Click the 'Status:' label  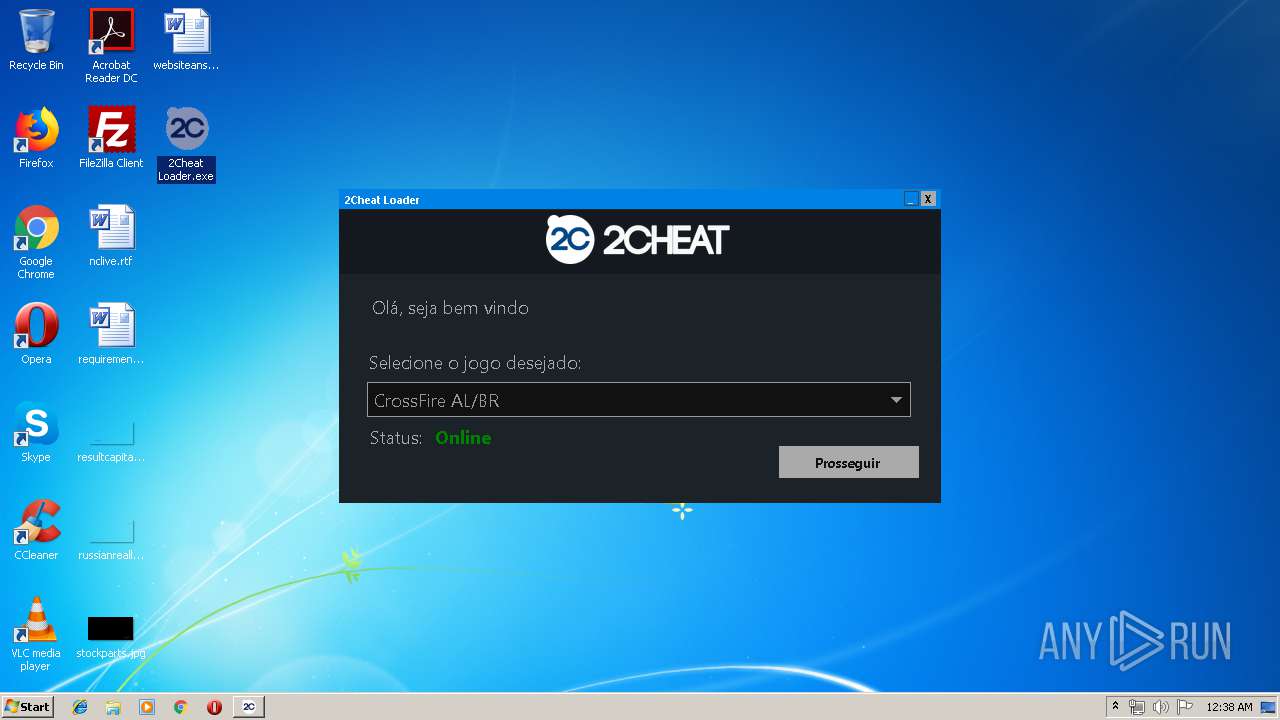point(396,438)
